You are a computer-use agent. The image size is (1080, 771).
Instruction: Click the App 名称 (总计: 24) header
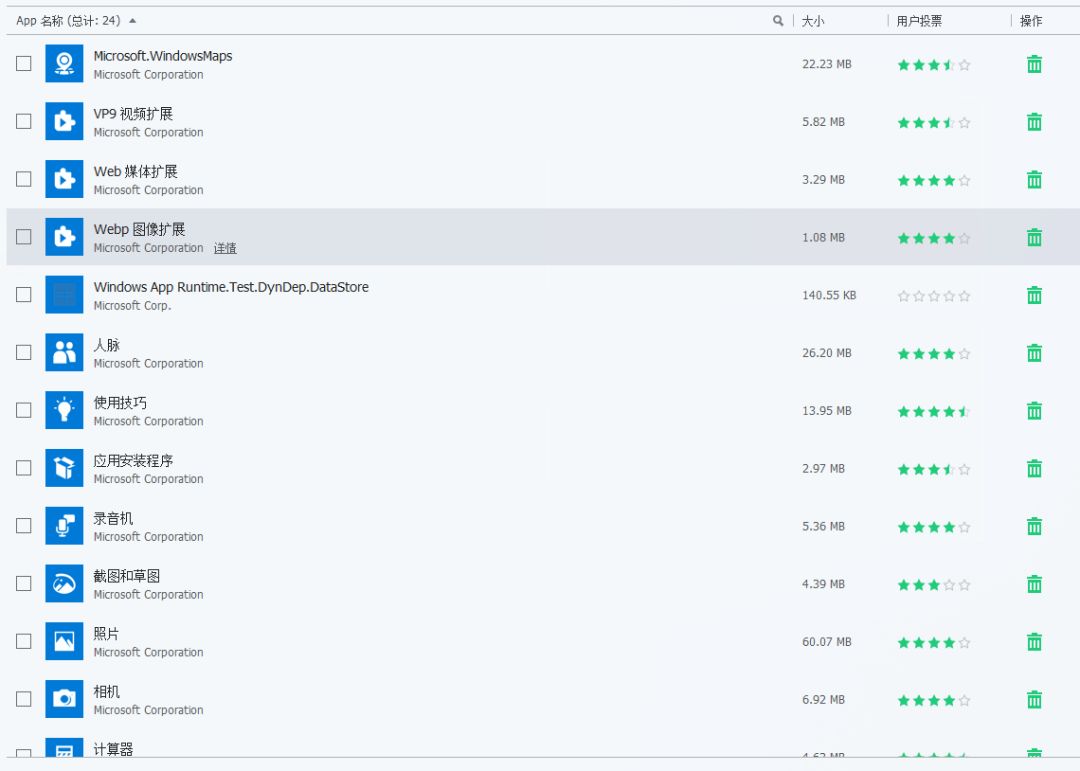[68, 21]
